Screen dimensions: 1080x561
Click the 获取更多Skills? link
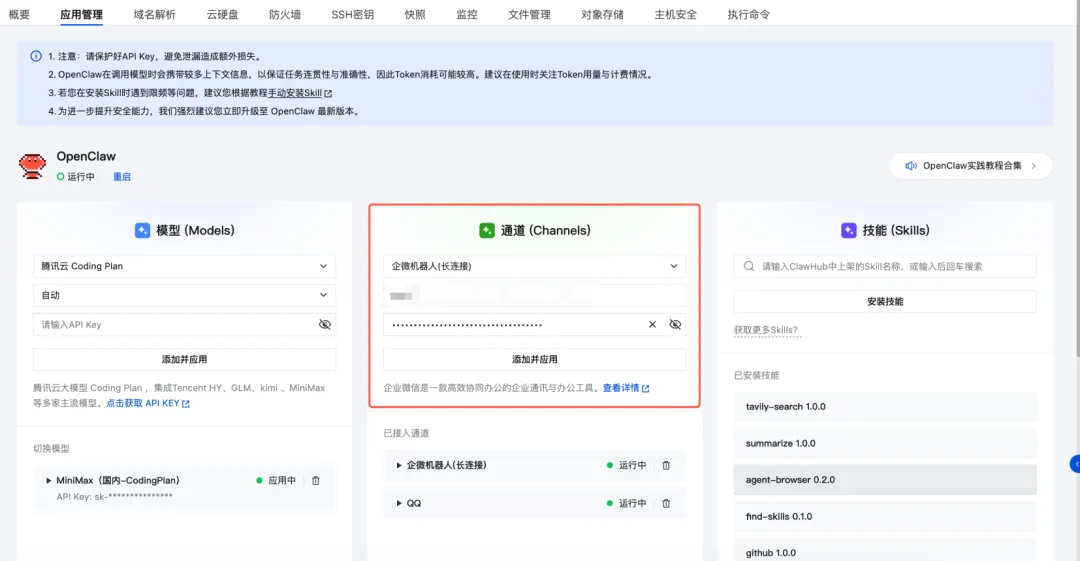click(x=766, y=330)
